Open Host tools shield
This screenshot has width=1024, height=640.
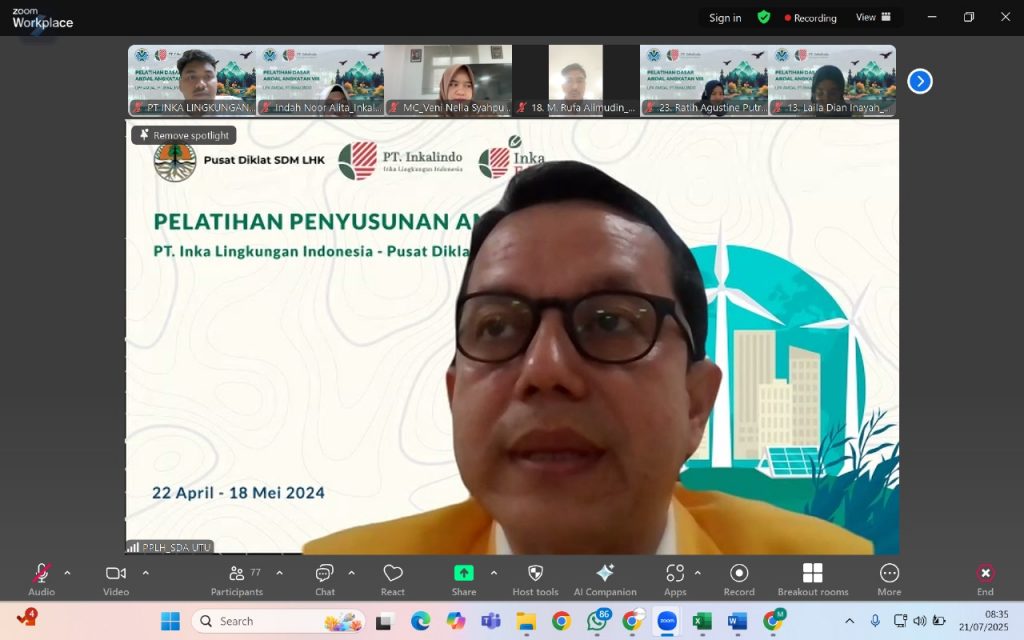pyautogui.click(x=536, y=579)
